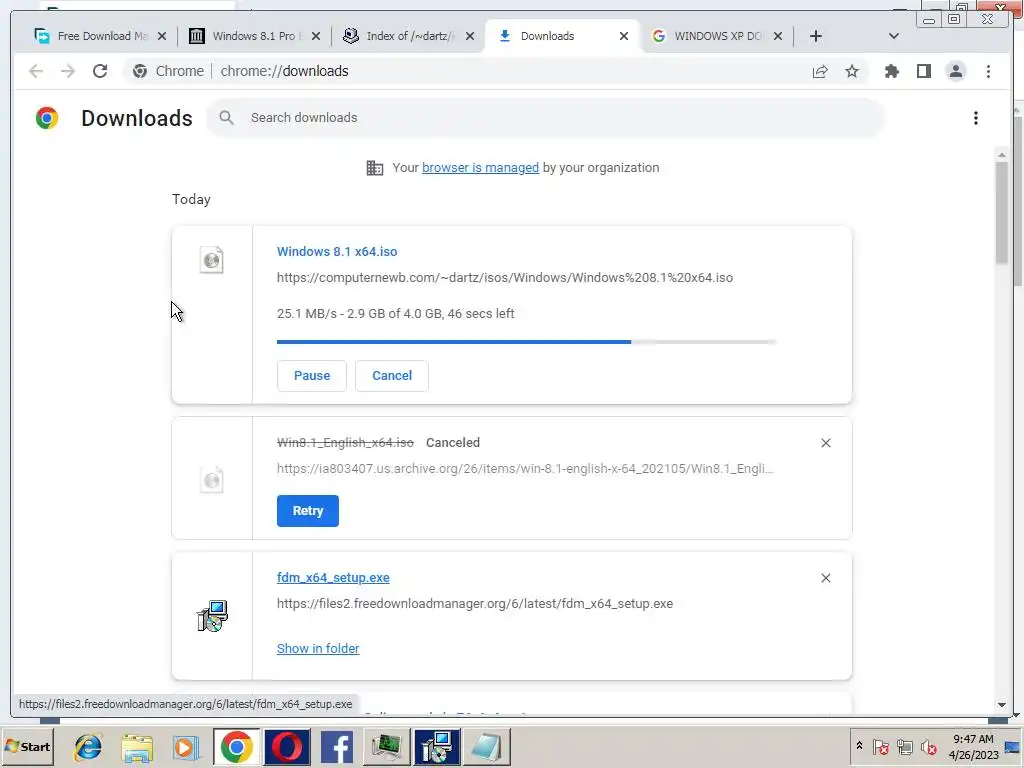Open the Windows 8.1 x64.iso file link

tap(337, 251)
